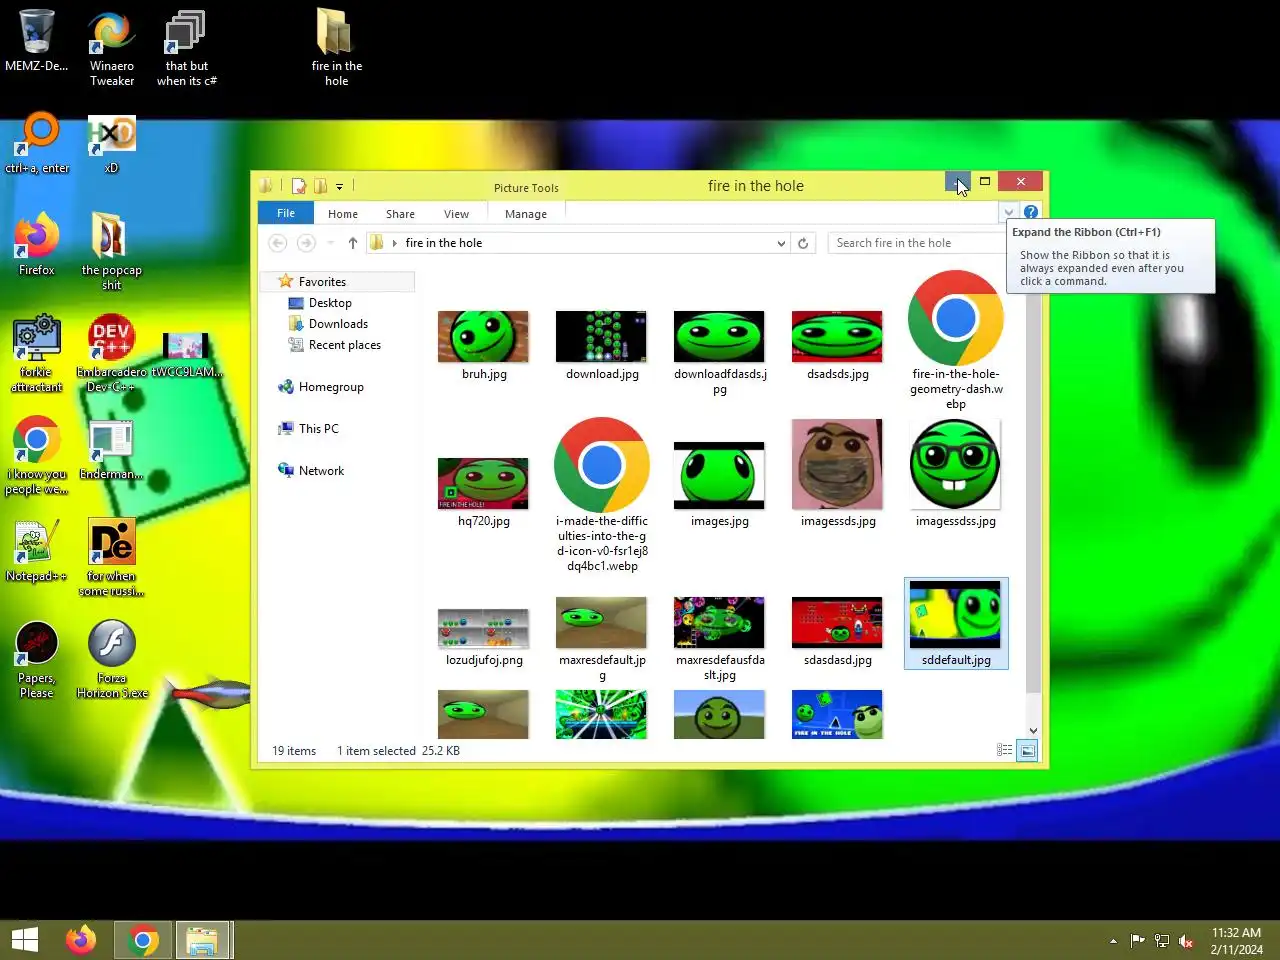Click scrollbar down arrow in file list
The height and width of the screenshot is (960, 1280).
click(x=1033, y=731)
